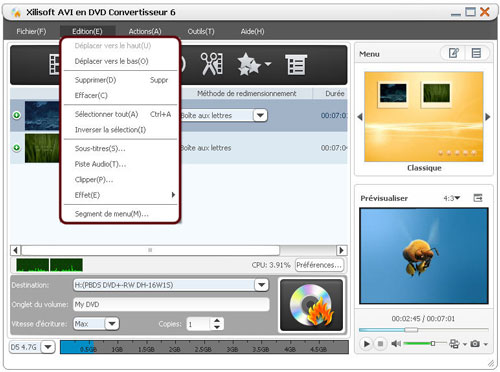Stop the preview playback
Screen dimensions: 500x372
(380, 344)
